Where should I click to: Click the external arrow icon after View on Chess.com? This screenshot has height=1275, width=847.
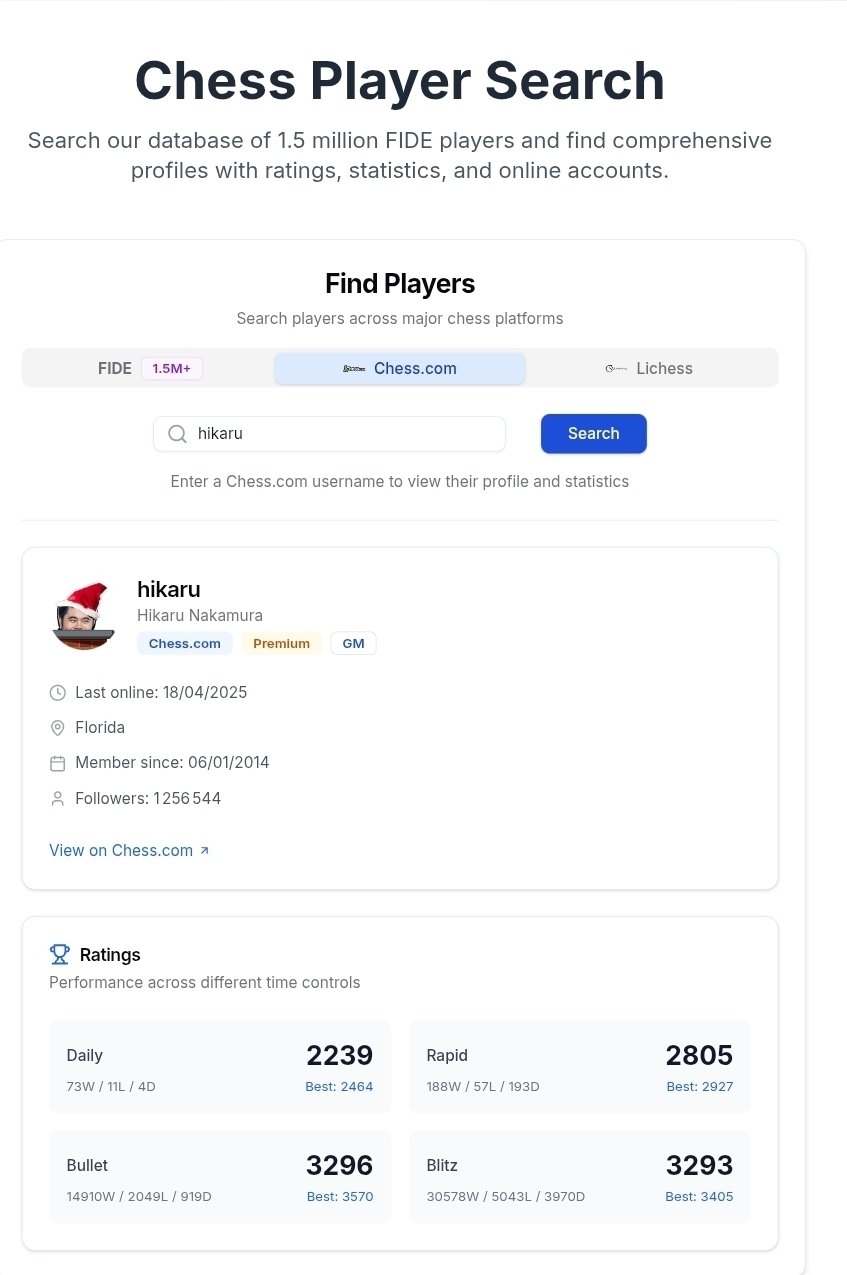click(204, 851)
